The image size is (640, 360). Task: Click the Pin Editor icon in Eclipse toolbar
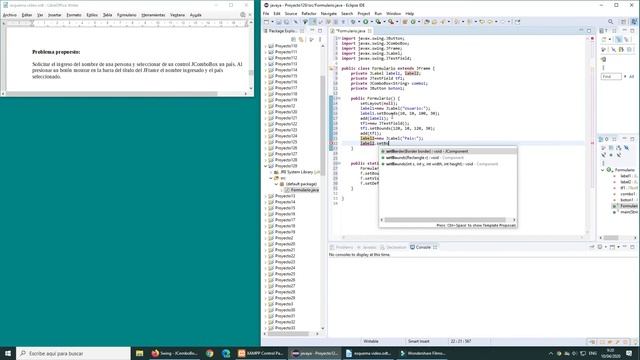[517, 22]
